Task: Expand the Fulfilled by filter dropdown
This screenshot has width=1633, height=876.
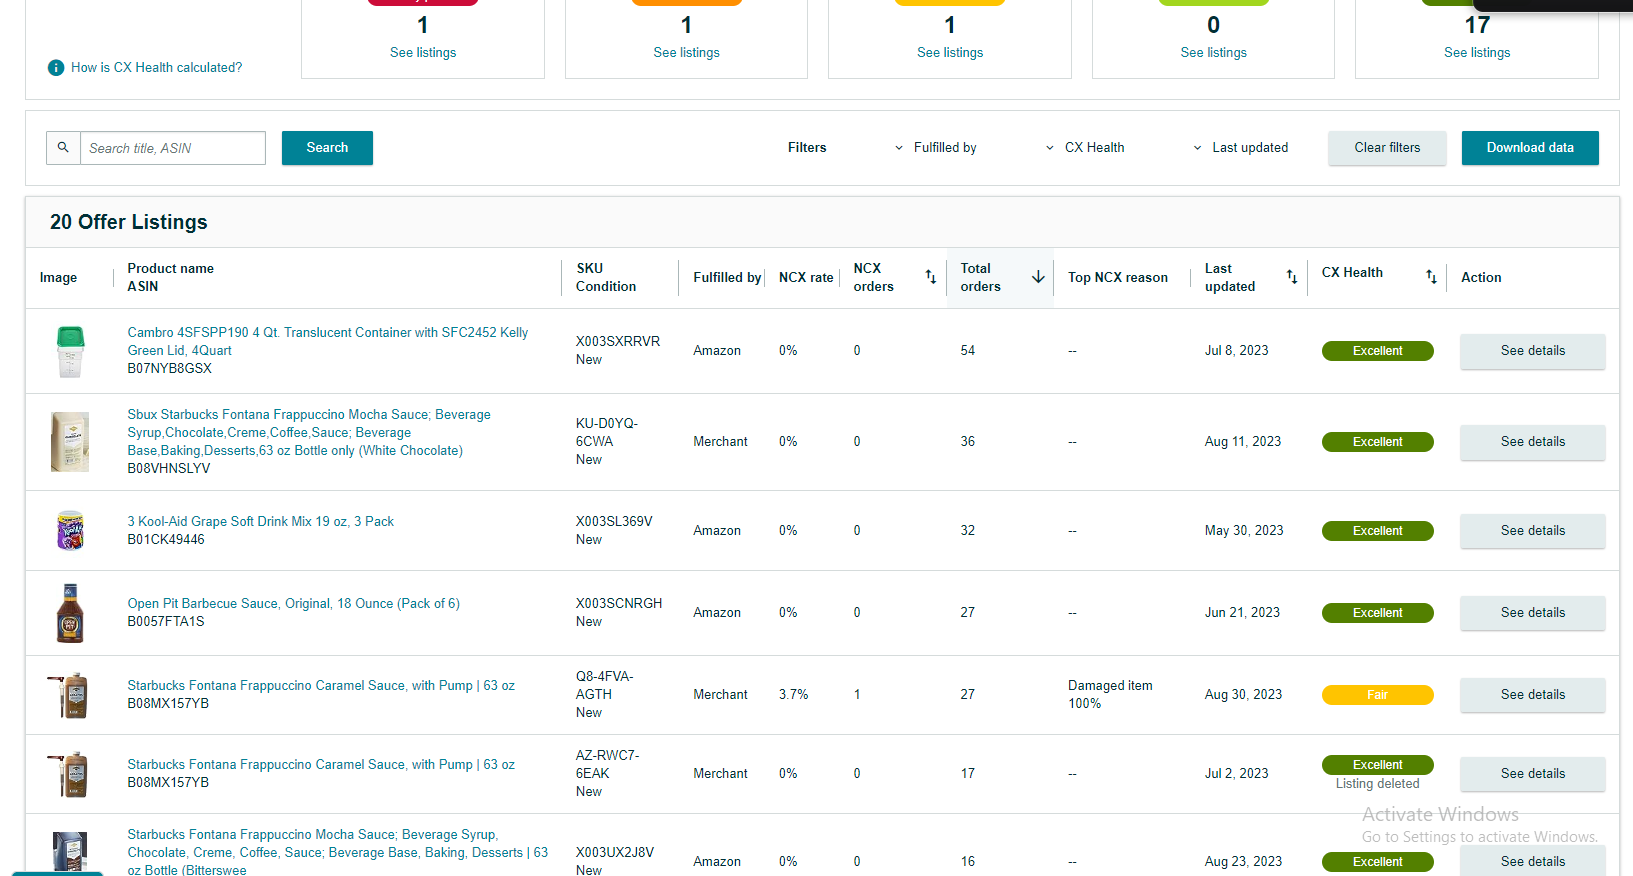Action: pos(935,148)
